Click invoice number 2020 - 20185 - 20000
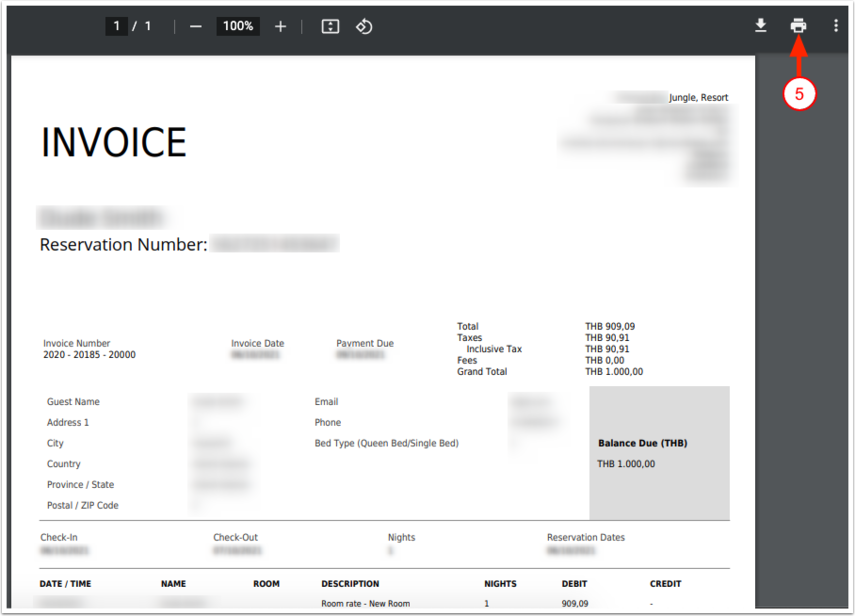Image resolution: width=855 pixels, height=616 pixels. pyautogui.click(x=89, y=355)
